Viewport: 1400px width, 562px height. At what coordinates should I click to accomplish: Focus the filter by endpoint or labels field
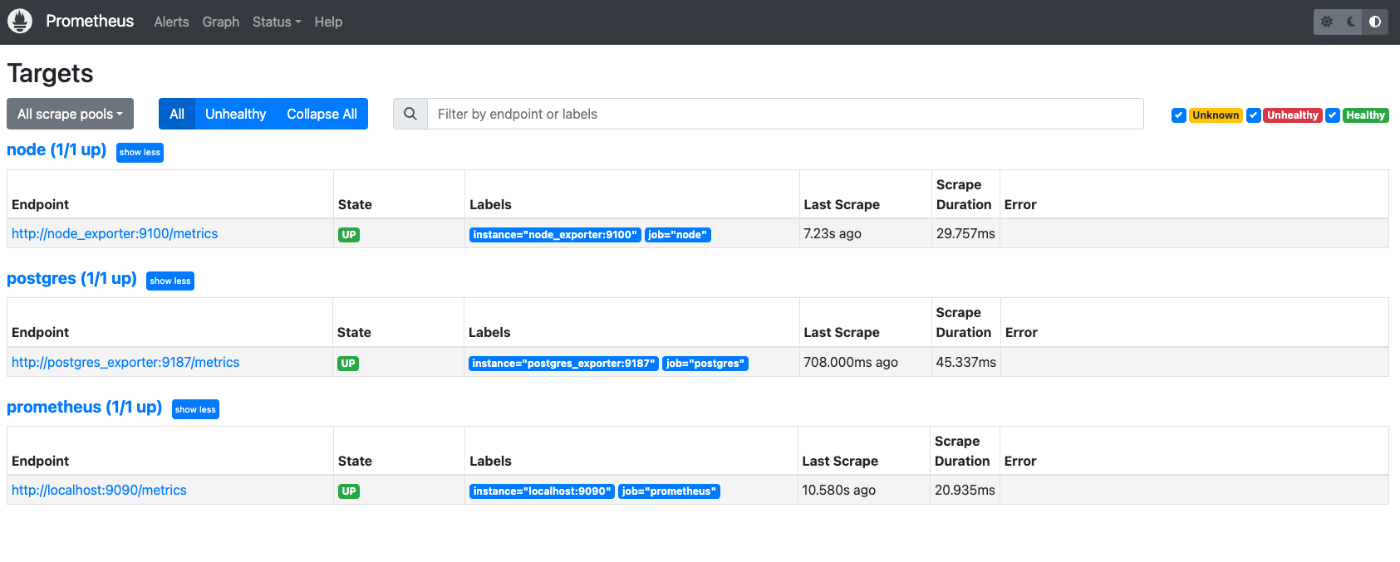tap(785, 114)
